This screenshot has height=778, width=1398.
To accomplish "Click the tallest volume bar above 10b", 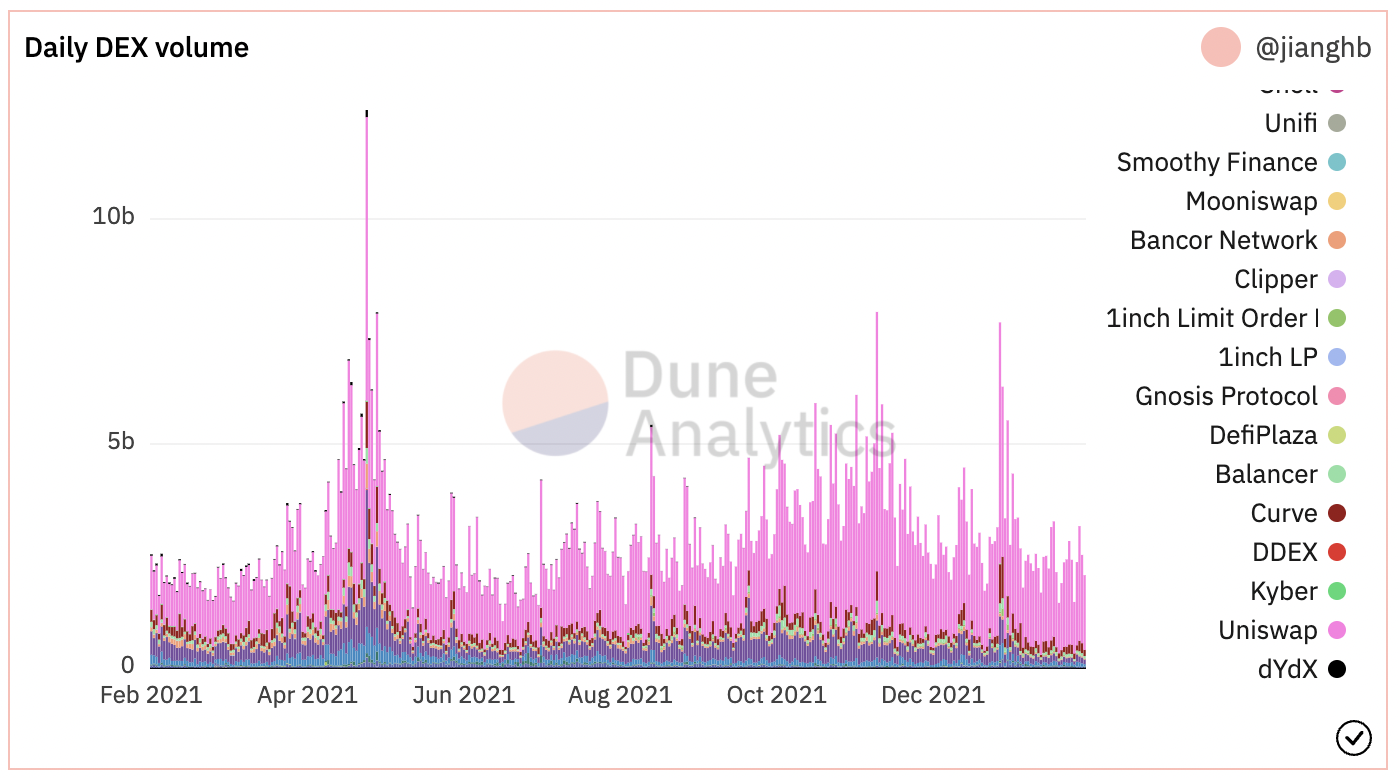I will (367, 388).
